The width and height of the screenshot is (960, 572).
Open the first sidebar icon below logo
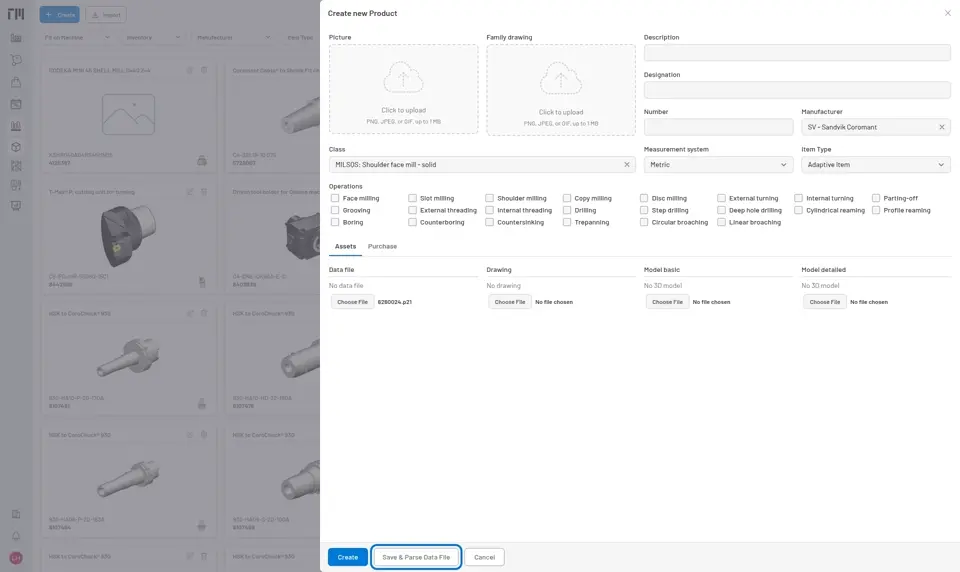click(x=16, y=38)
